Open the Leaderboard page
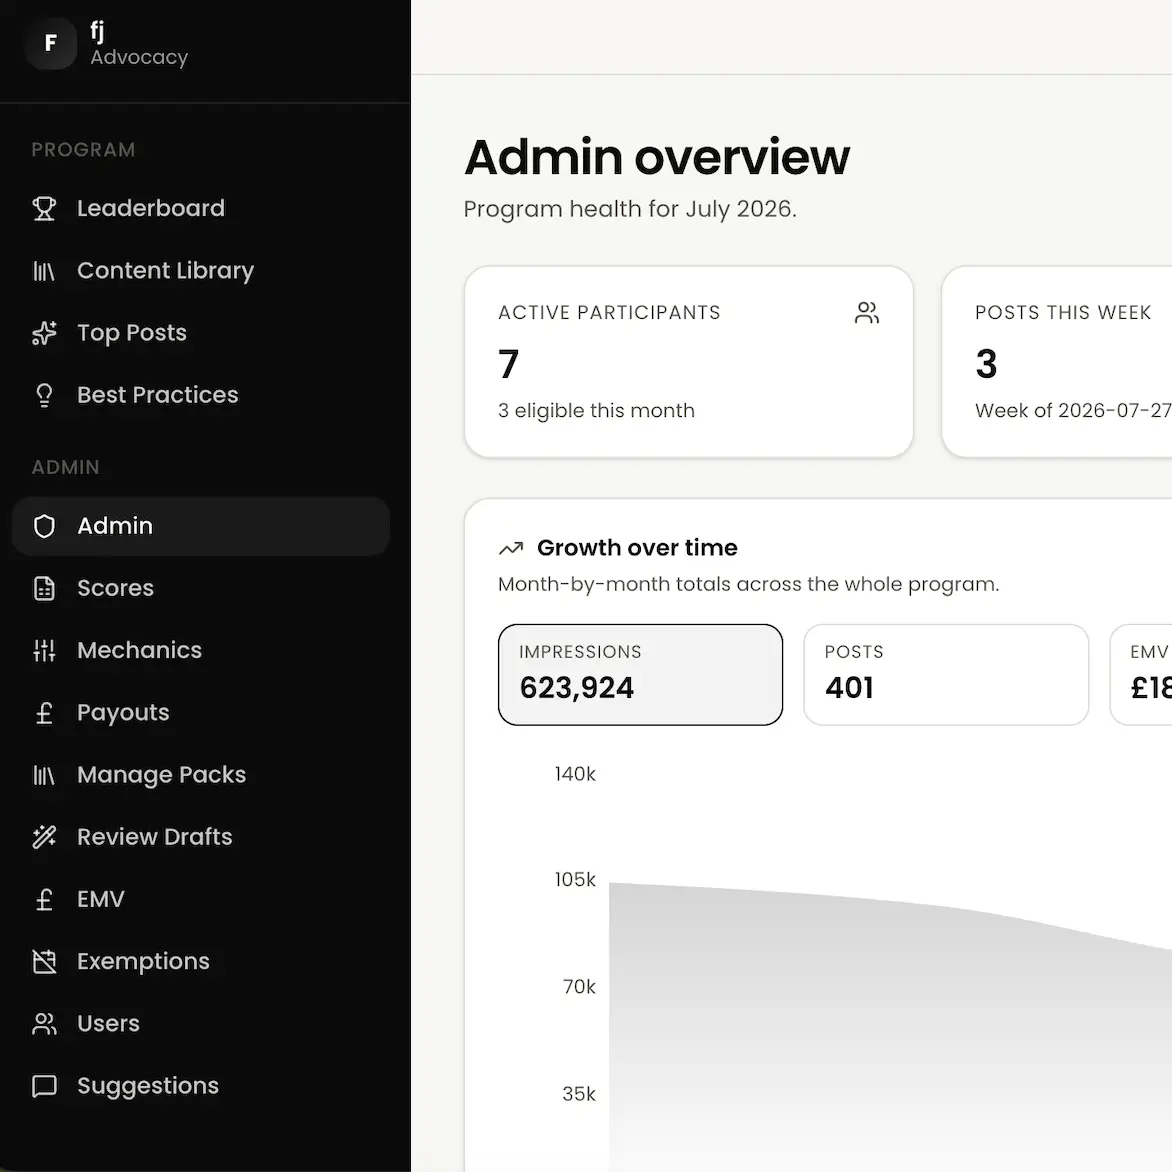 click(x=200, y=209)
